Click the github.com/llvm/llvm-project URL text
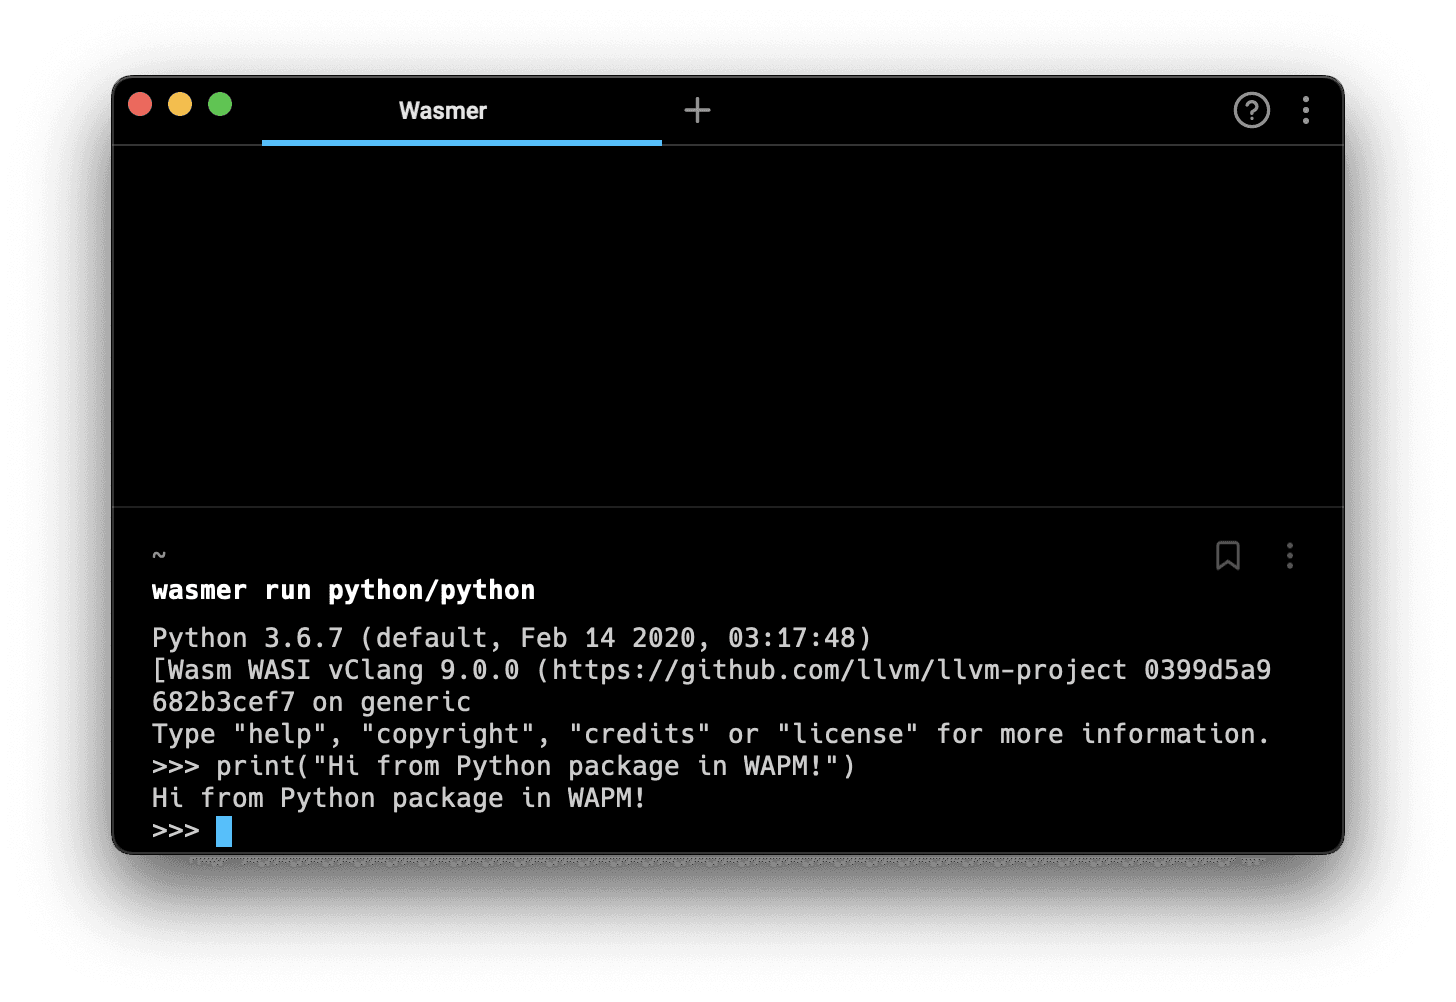This screenshot has width=1456, height=1002. pyautogui.click(x=839, y=670)
